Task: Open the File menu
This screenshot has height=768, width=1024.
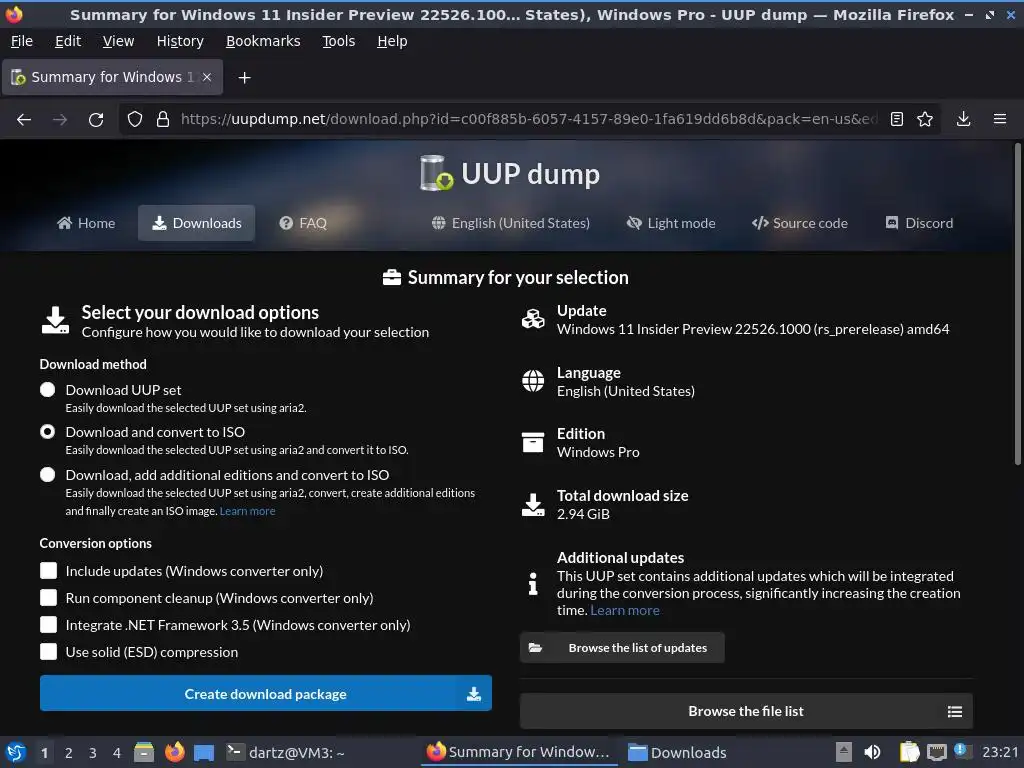Action: point(22,41)
